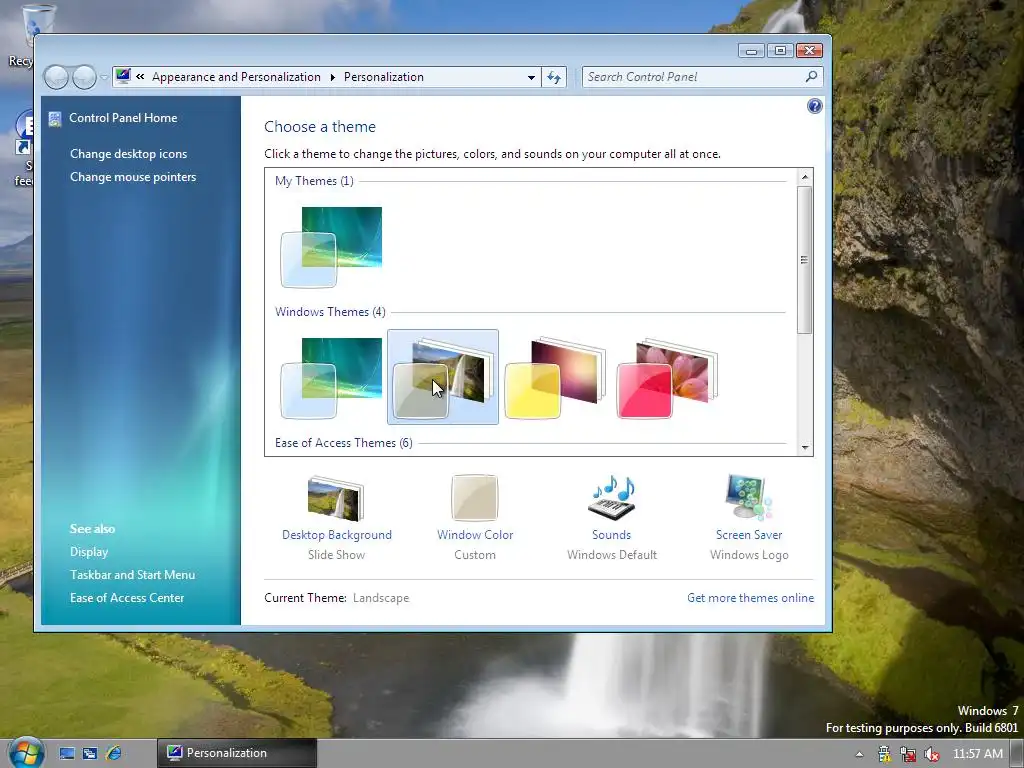Launch Internet Explorer from the taskbar
The height and width of the screenshot is (768, 1024).
point(114,753)
